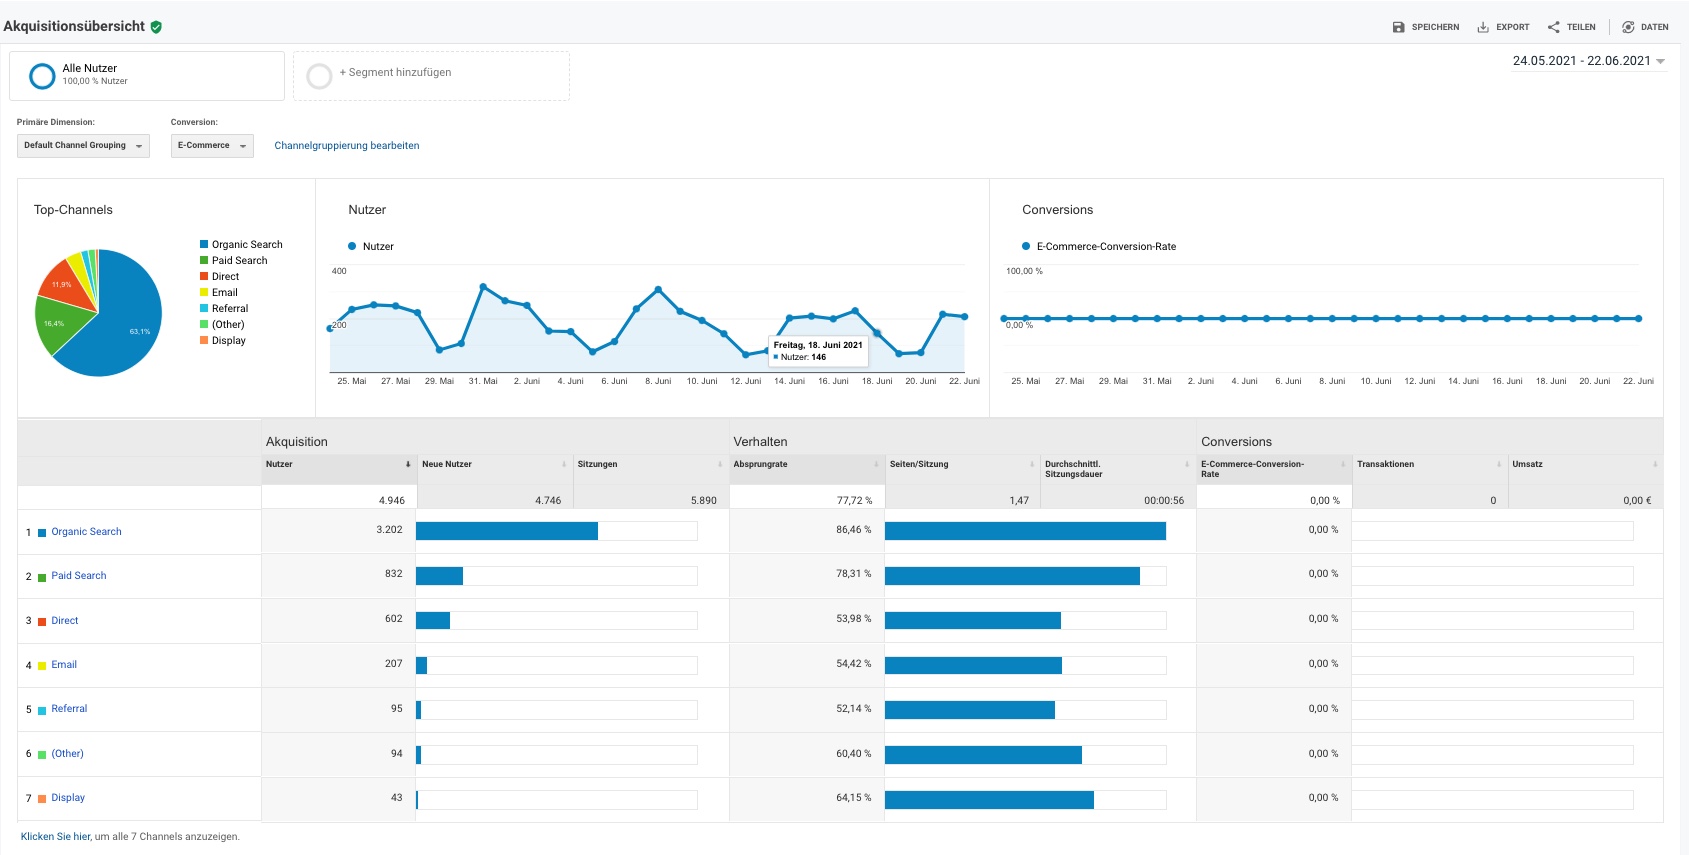
Task: Click the Sitzungen column header
Action: pos(597,464)
